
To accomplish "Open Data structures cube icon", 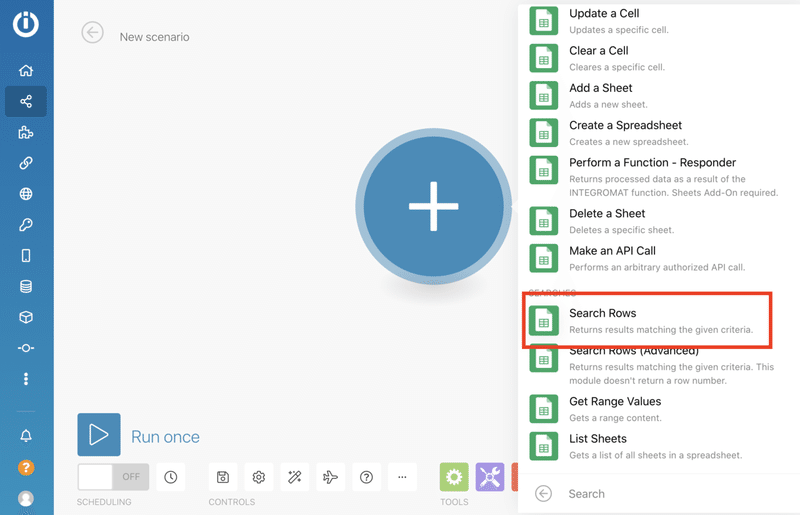I will pos(26,317).
